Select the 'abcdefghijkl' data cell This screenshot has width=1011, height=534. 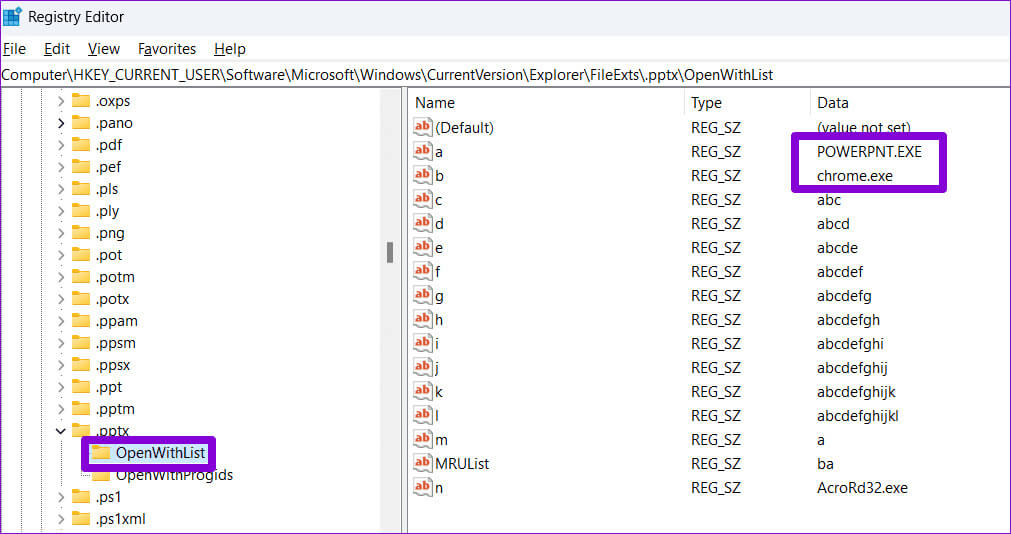click(x=858, y=416)
